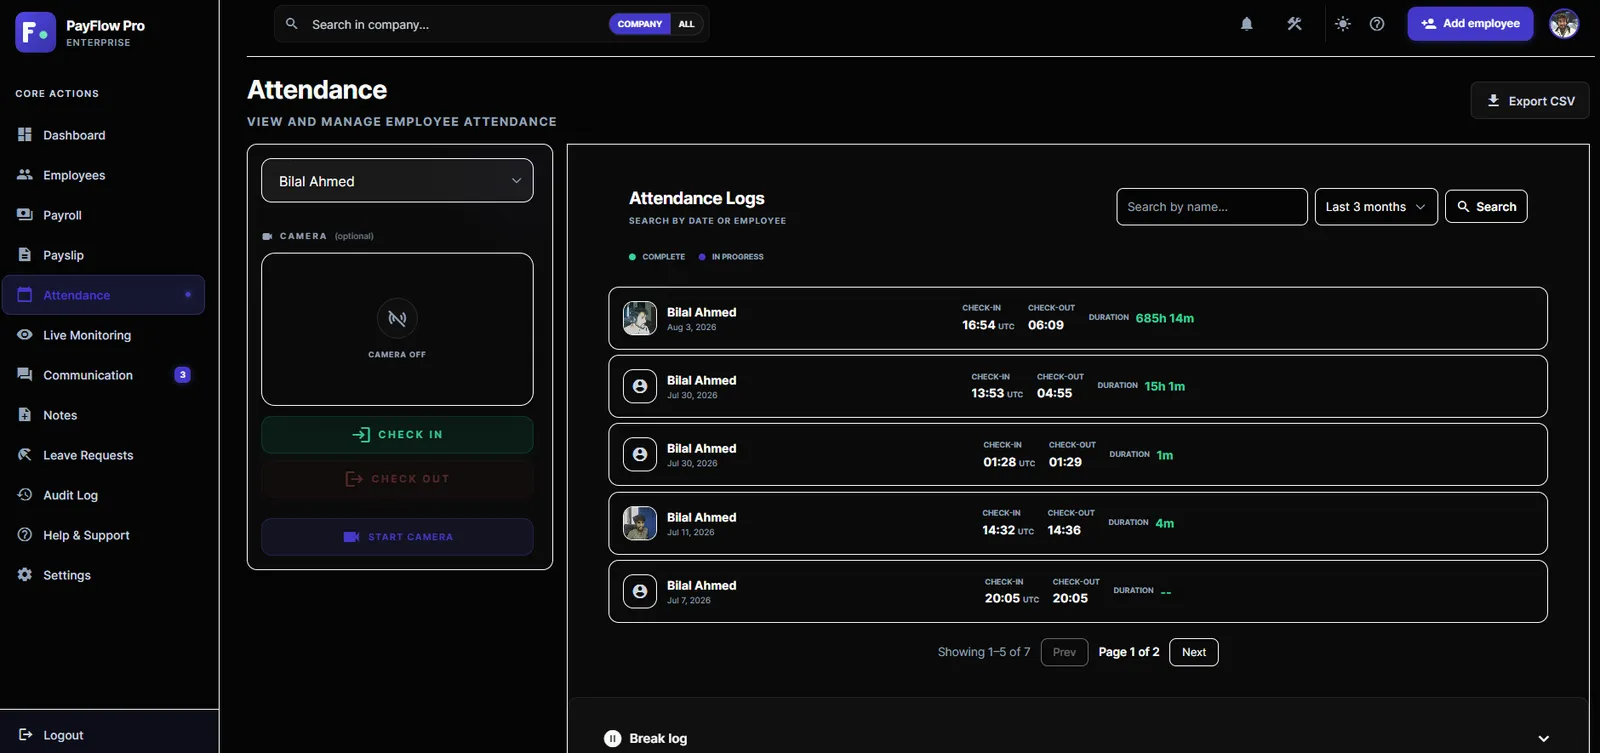This screenshot has width=1600, height=753.
Task: Click the Dashboard grid icon
Action: [x=25, y=134]
